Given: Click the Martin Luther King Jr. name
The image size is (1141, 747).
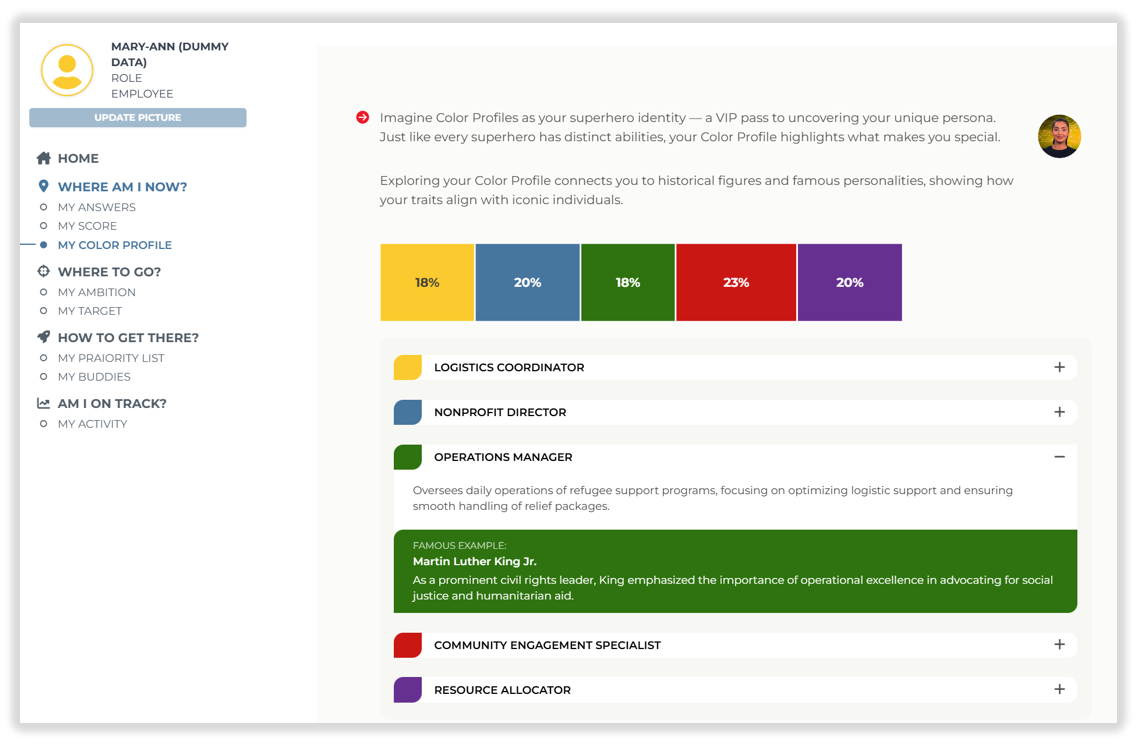Looking at the screenshot, I should coord(474,562).
